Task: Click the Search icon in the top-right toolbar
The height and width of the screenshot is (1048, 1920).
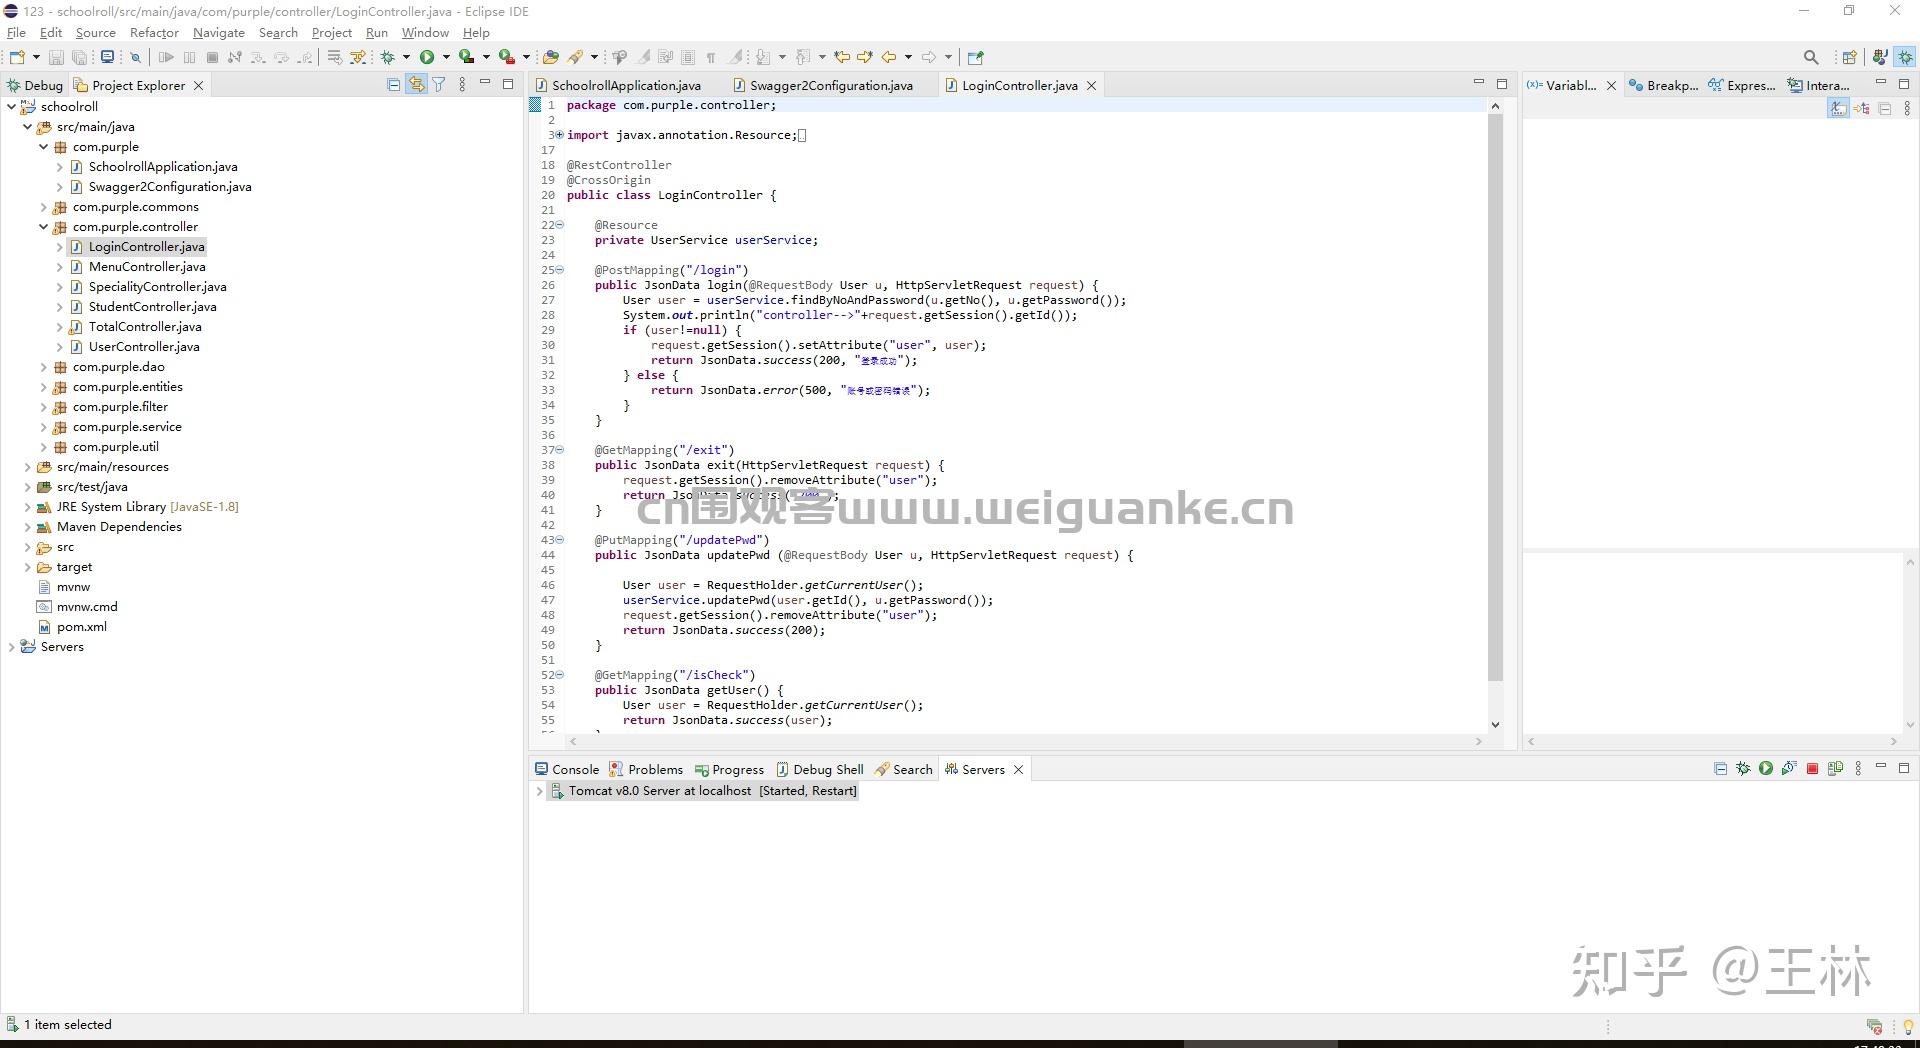Action: click(1810, 57)
